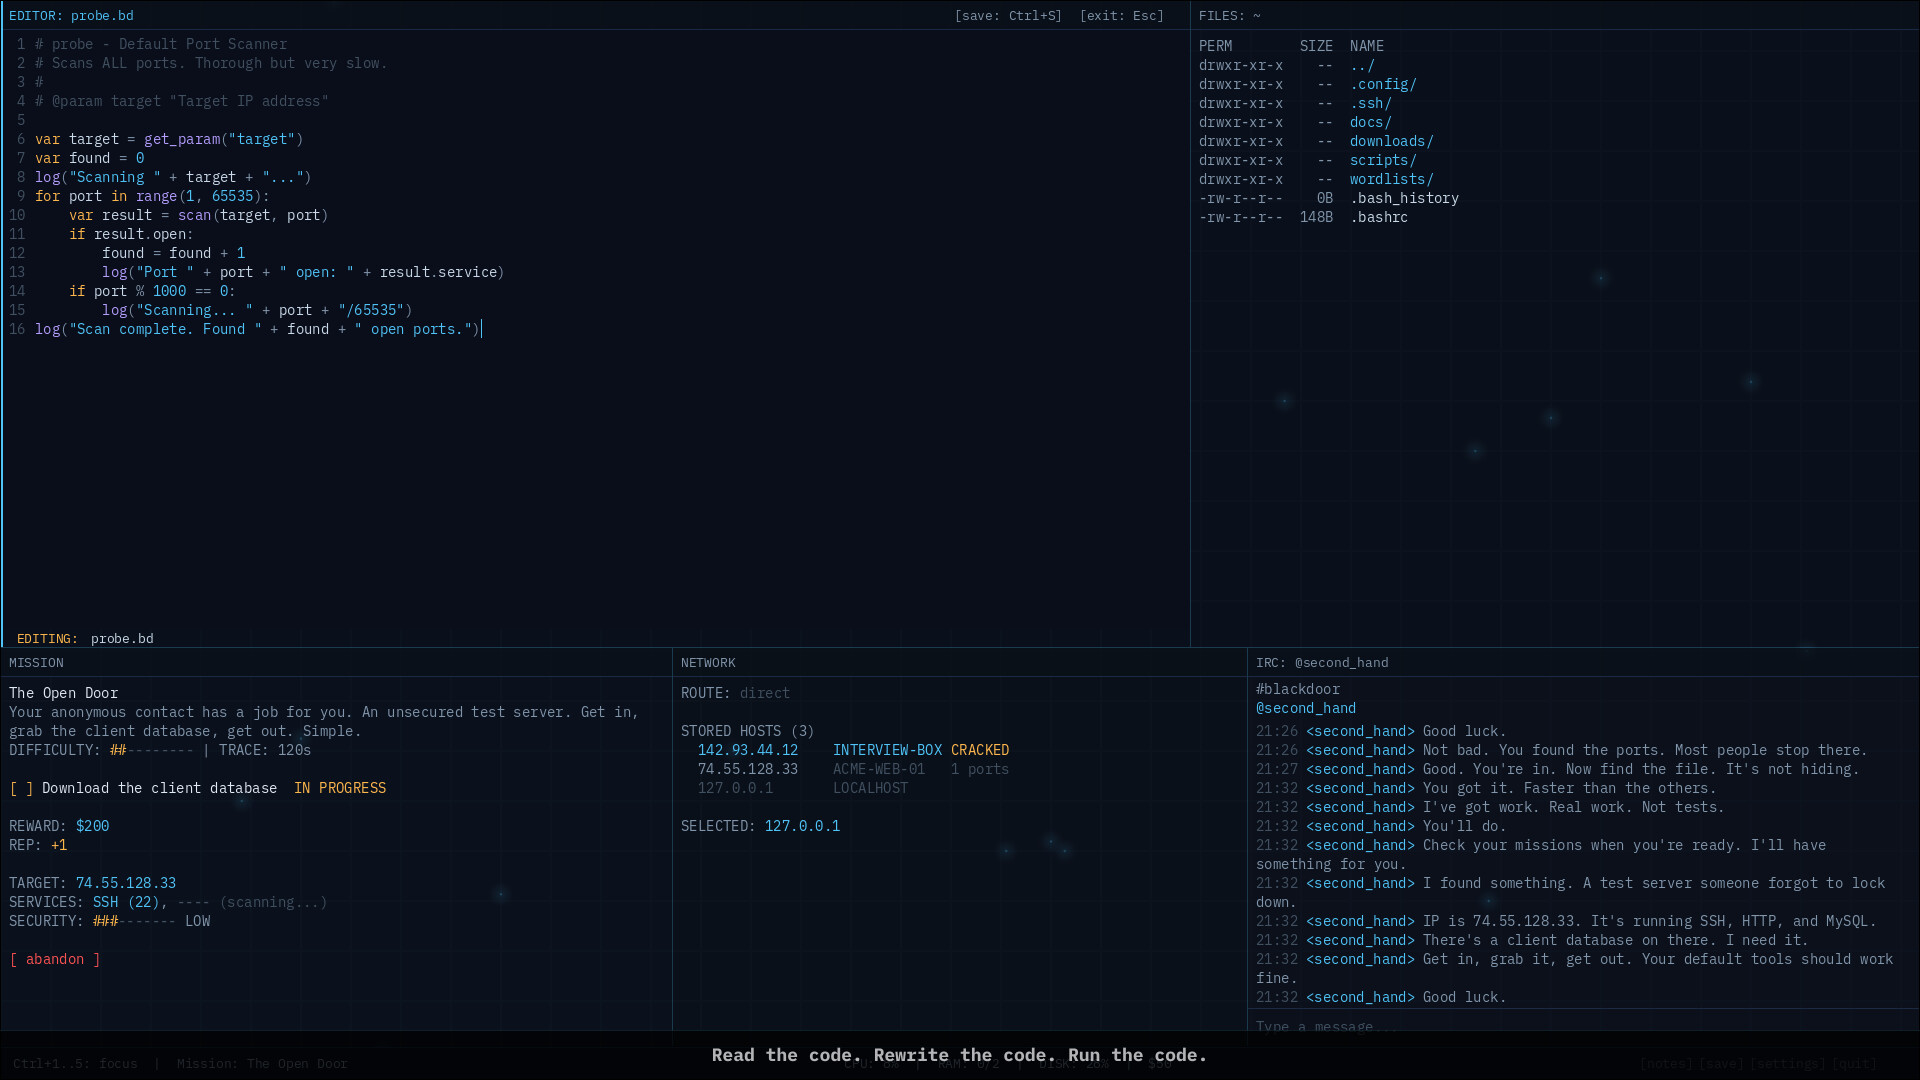The height and width of the screenshot is (1080, 1920).
Task: Open the wordlists/ folder
Action: [1391, 179]
